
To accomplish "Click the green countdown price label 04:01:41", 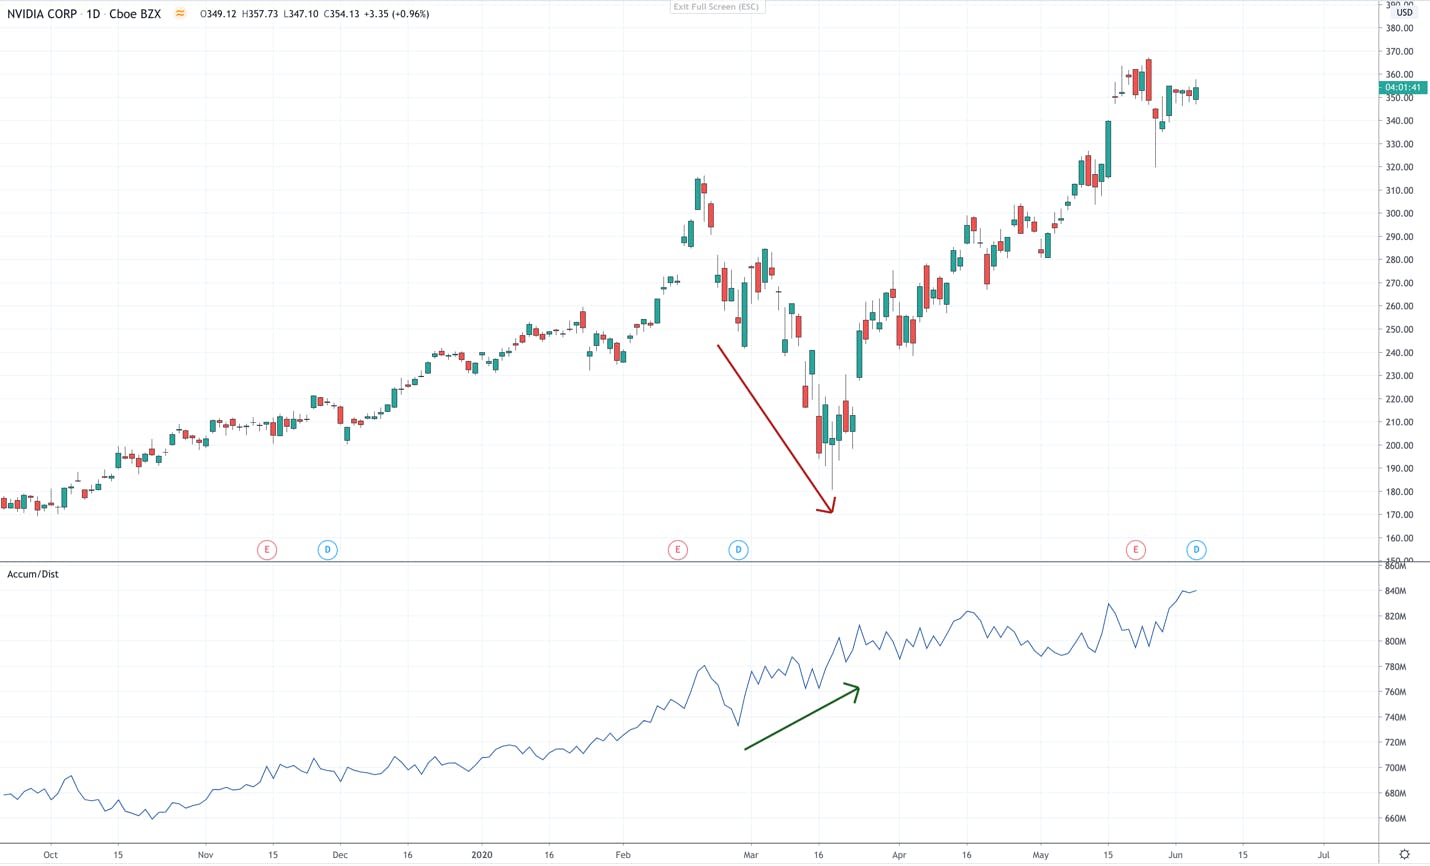I will (x=1403, y=88).
